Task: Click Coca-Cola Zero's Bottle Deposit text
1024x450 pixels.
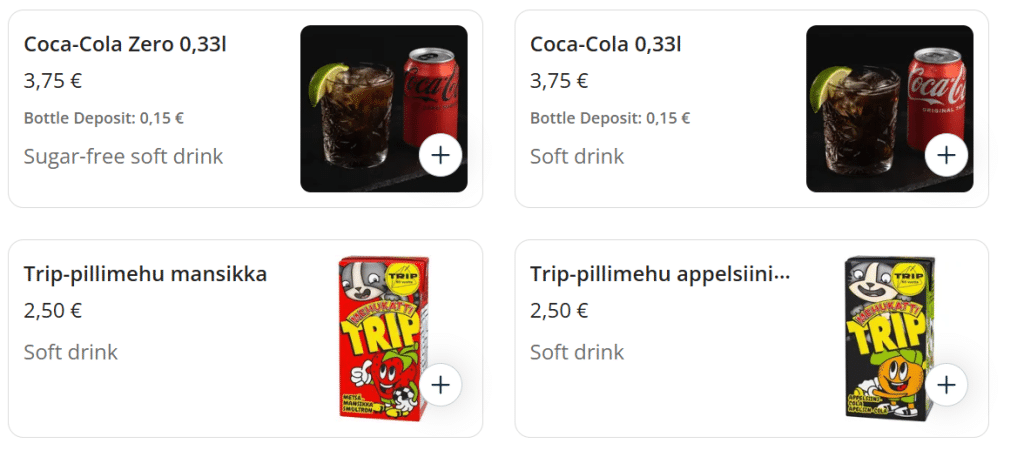Action: (x=104, y=118)
